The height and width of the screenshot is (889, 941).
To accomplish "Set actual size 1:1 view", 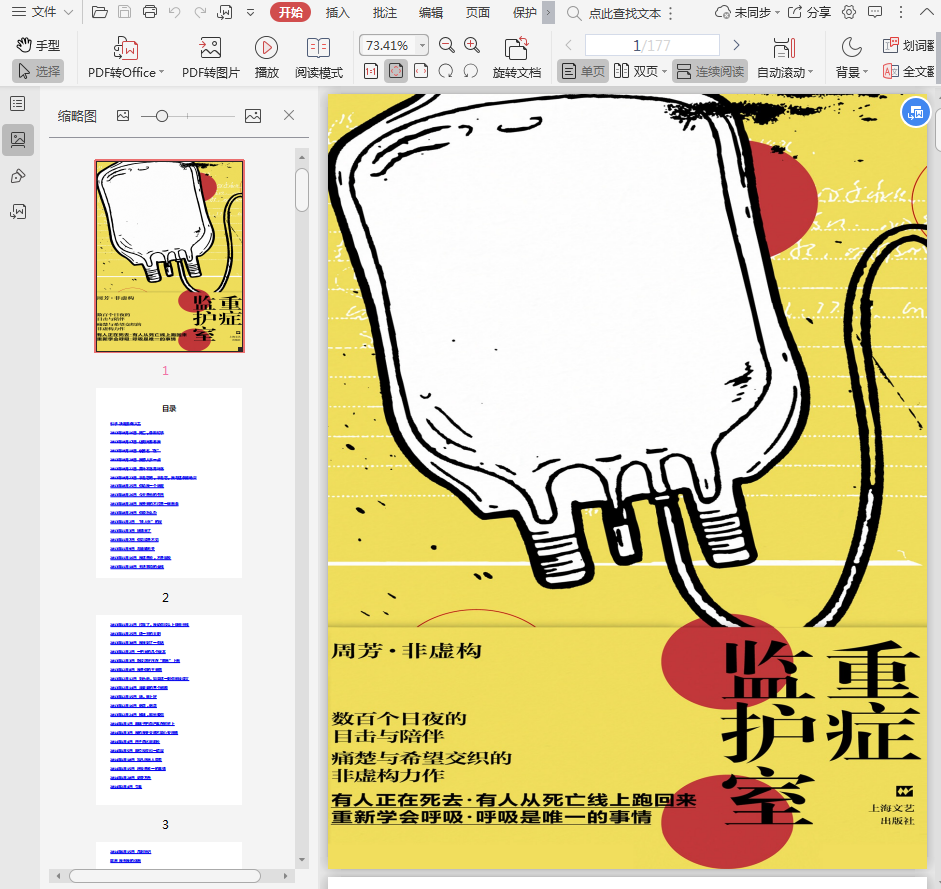I will point(371,71).
